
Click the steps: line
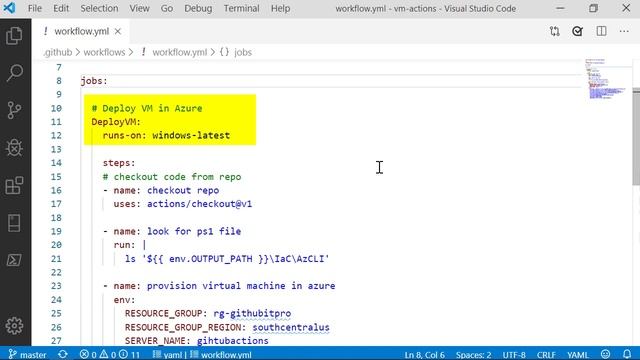[119, 163]
